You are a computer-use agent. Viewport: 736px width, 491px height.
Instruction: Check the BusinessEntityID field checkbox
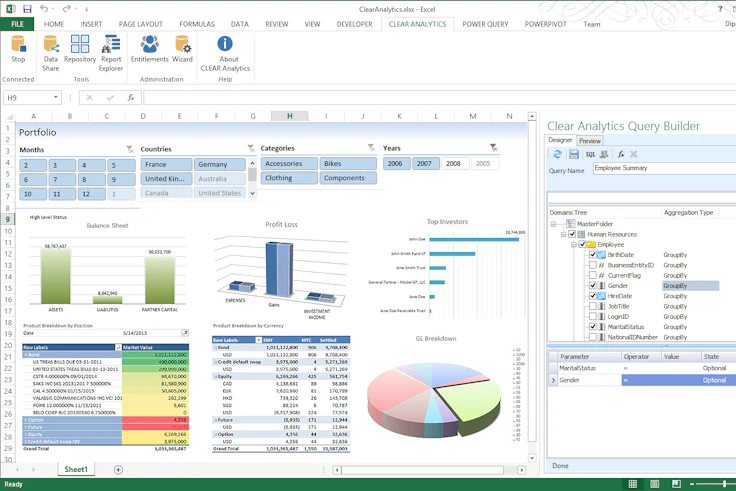[593, 265]
